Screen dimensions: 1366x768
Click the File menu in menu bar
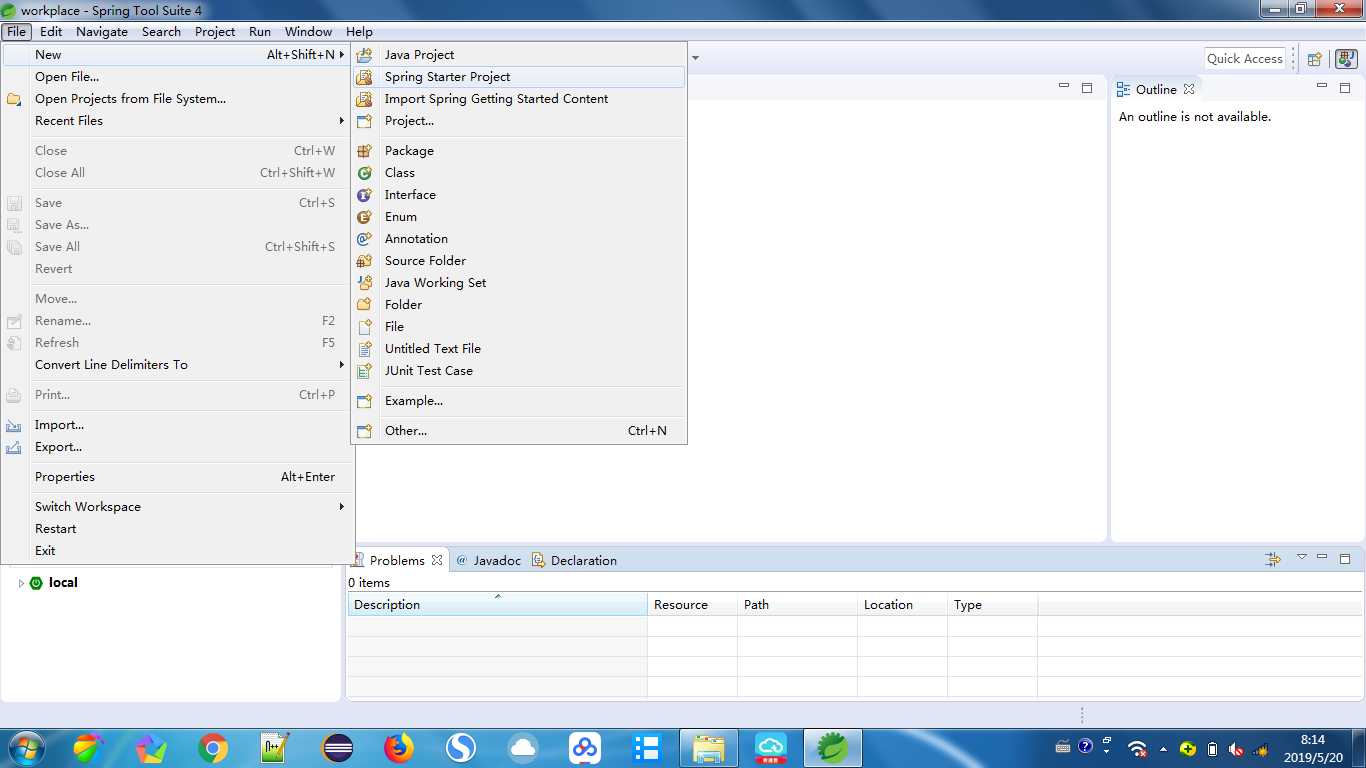[16, 31]
